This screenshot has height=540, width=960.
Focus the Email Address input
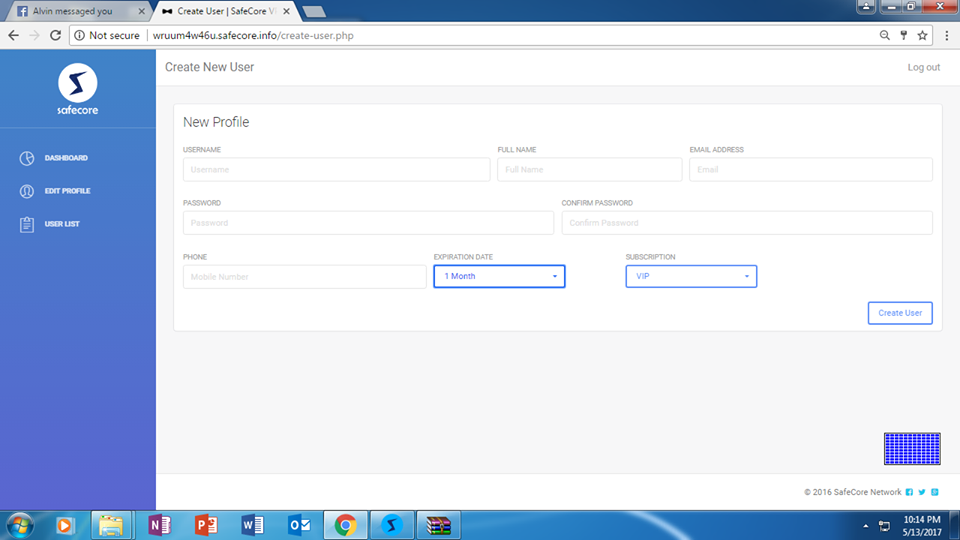(x=810, y=170)
